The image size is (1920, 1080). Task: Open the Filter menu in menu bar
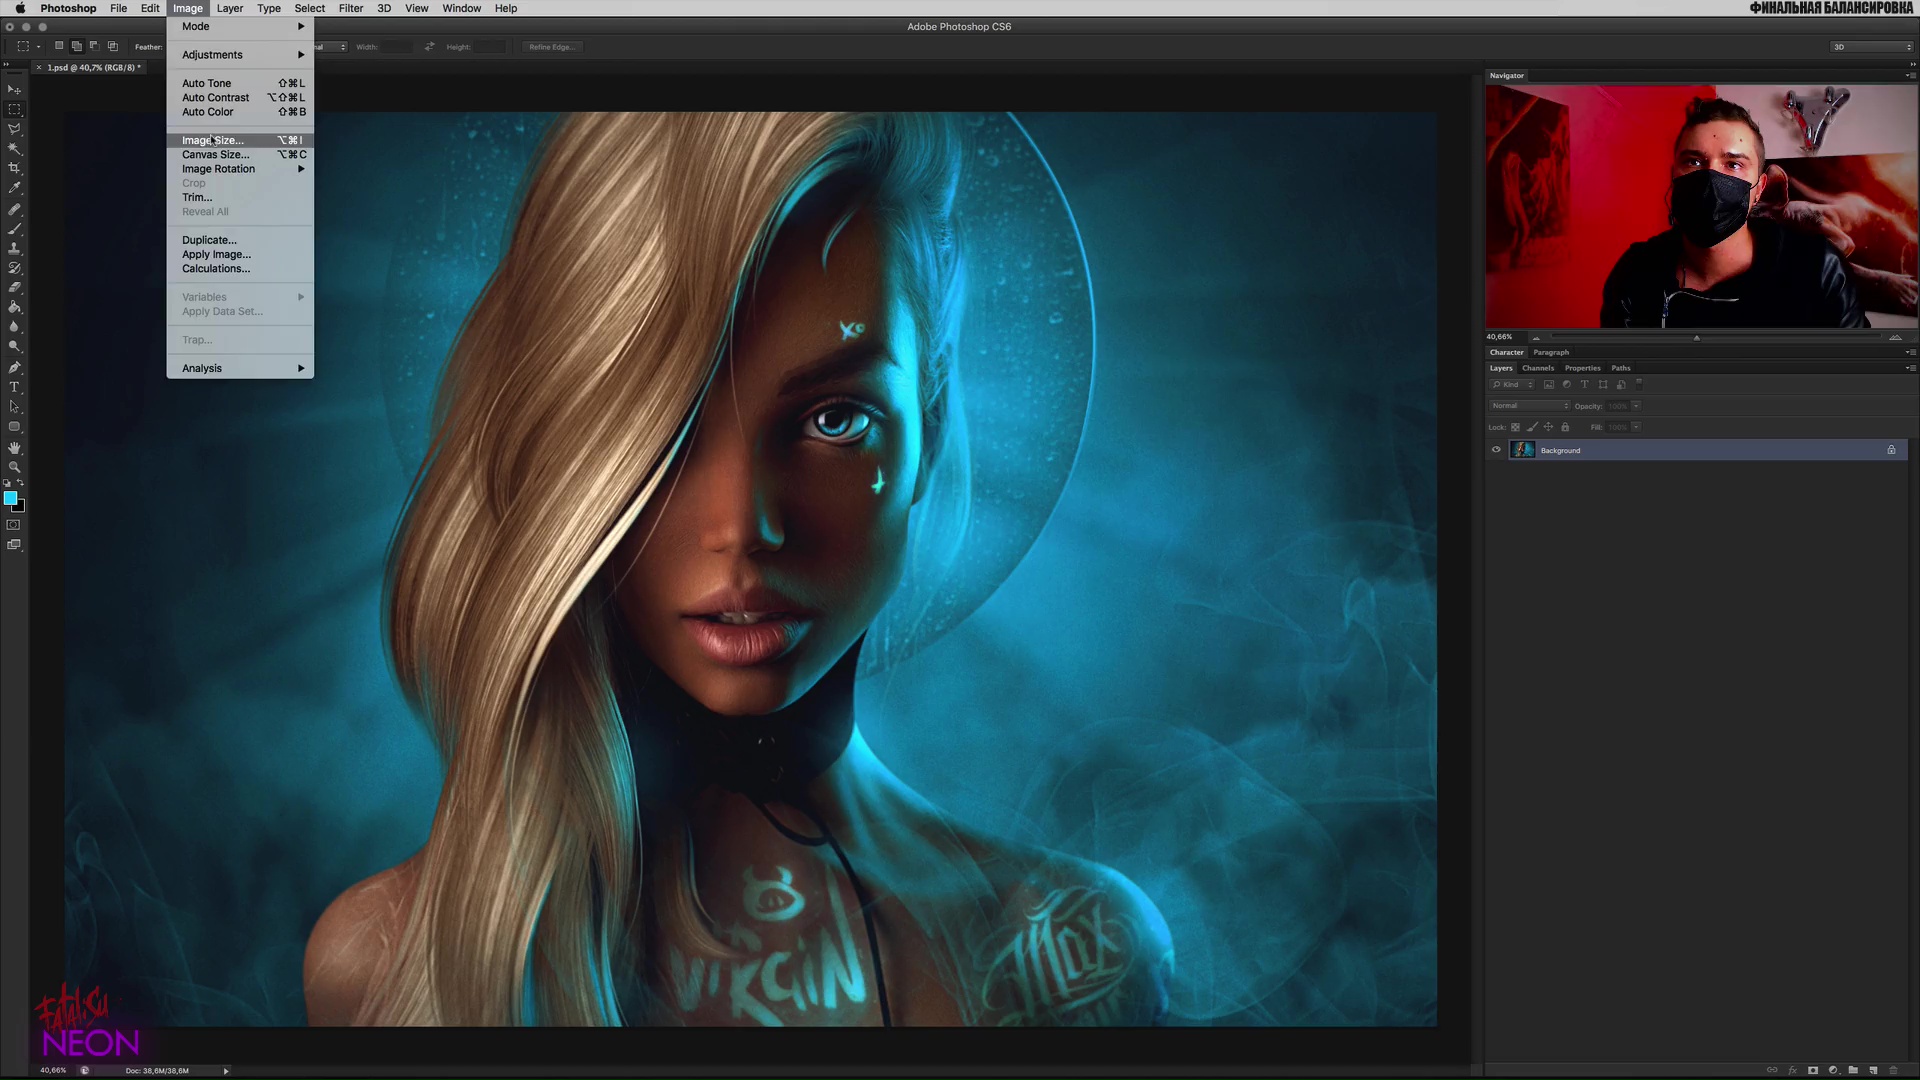pos(351,8)
